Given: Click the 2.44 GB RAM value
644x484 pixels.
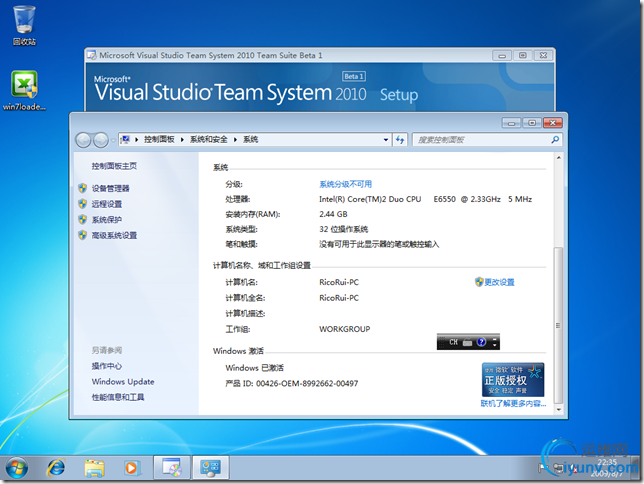Looking at the screenshot, I should tap(333, 214).
